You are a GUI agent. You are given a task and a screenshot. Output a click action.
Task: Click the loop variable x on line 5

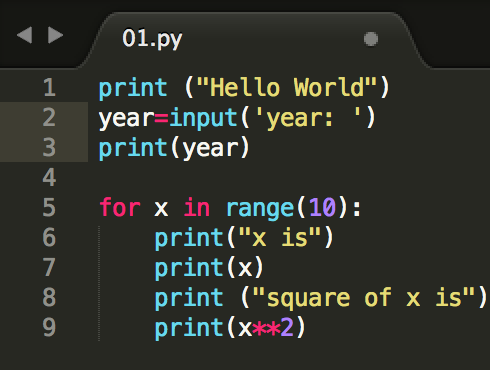coord(161,209)
